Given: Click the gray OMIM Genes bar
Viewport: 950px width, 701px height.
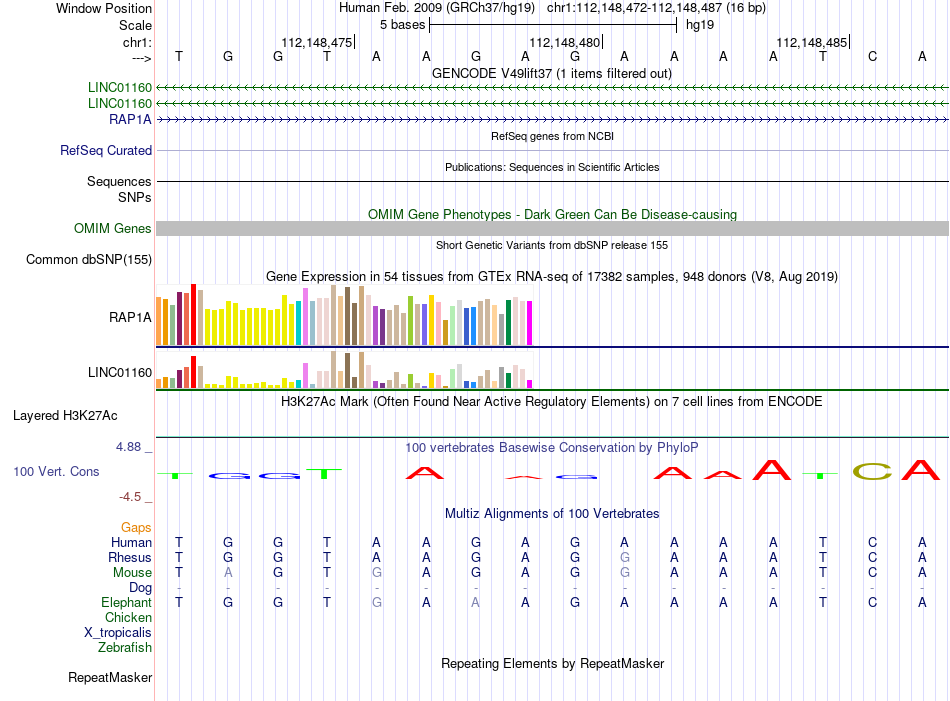Looking at the screenshot, I should pos(552,228).
